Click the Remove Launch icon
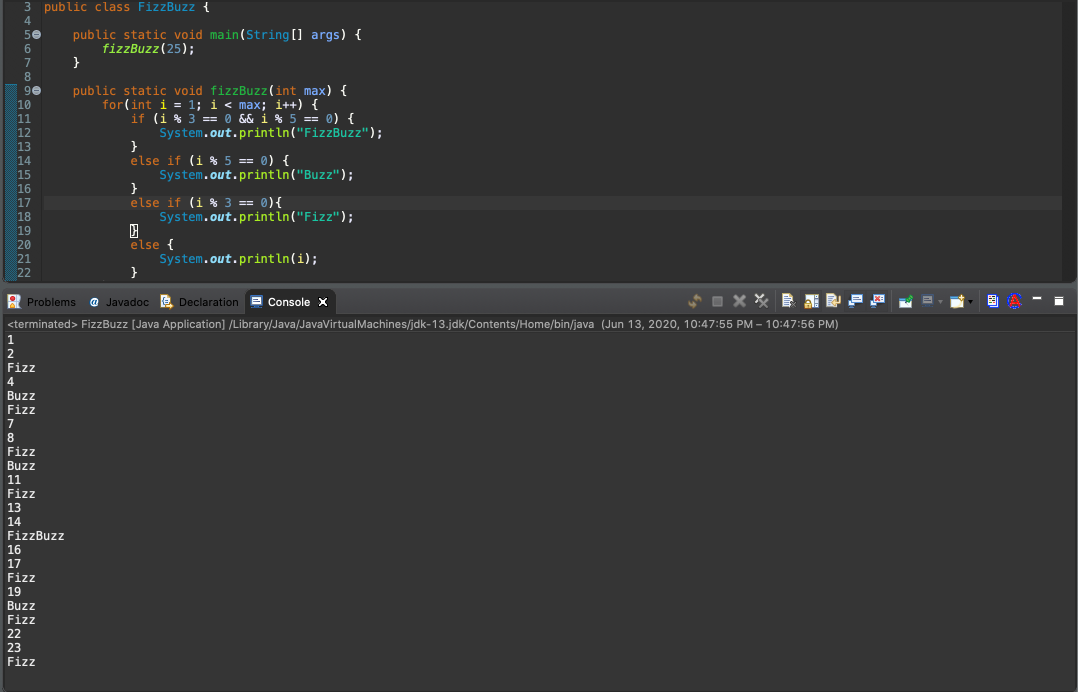Image resolution: width=1084 pixels, height=692 pixels. (737, 301)
